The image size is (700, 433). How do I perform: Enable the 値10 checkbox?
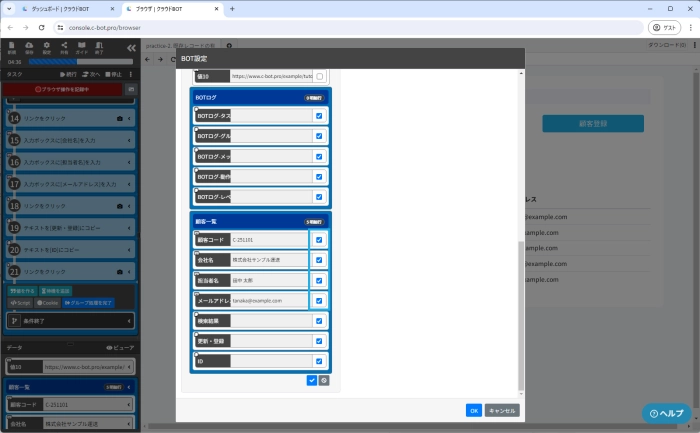click(319, 76)
